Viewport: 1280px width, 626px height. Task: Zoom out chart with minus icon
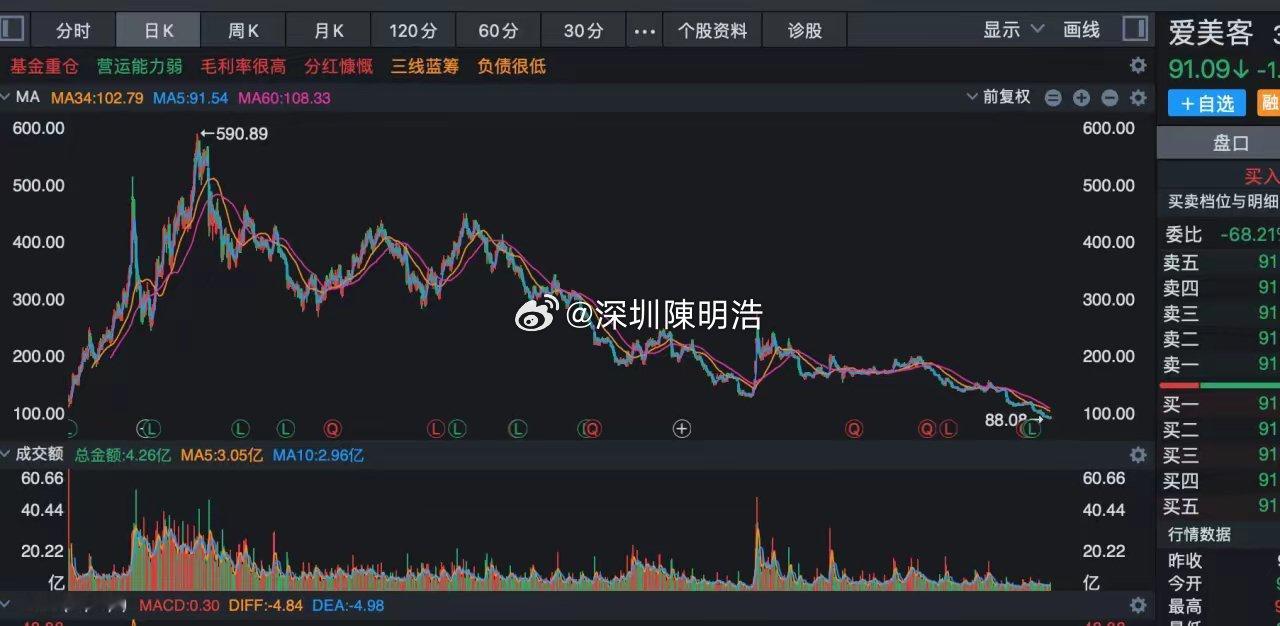coord(1109,98)
